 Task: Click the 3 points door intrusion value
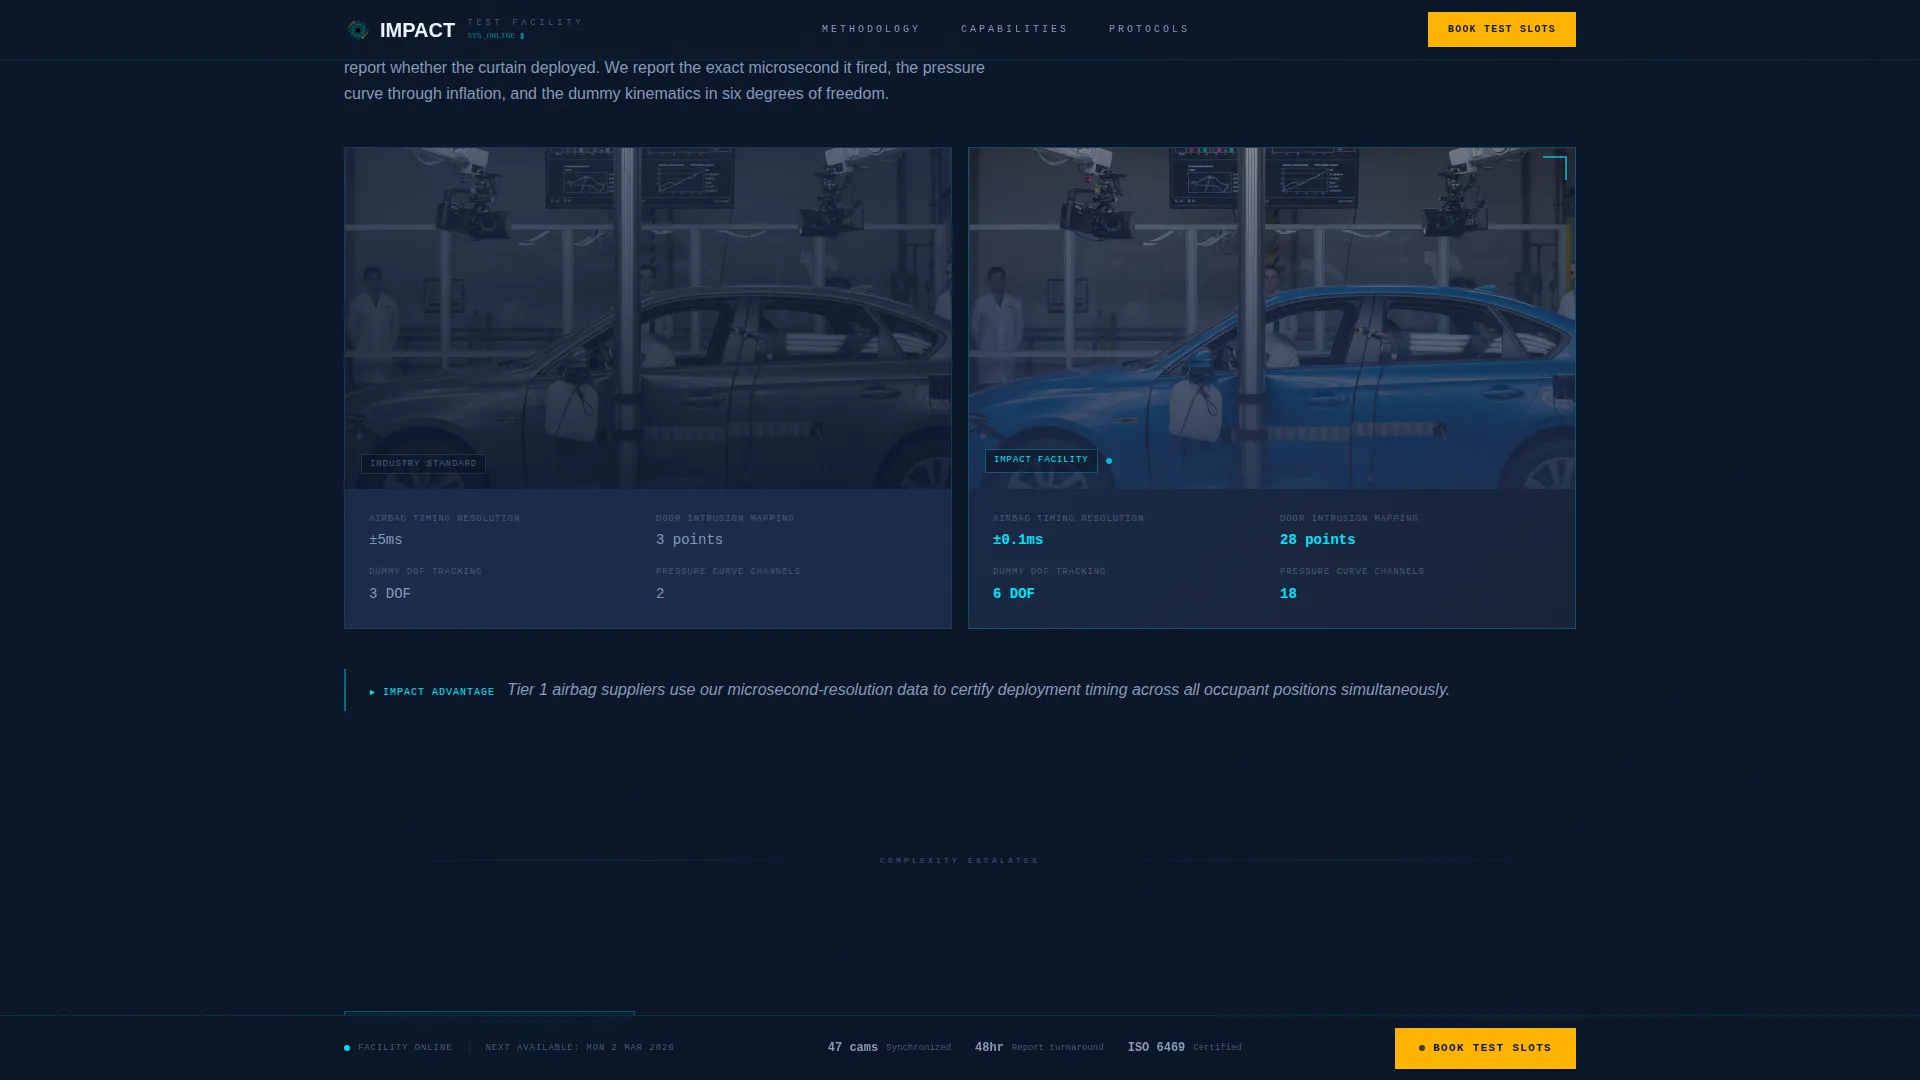coord(689,540)
